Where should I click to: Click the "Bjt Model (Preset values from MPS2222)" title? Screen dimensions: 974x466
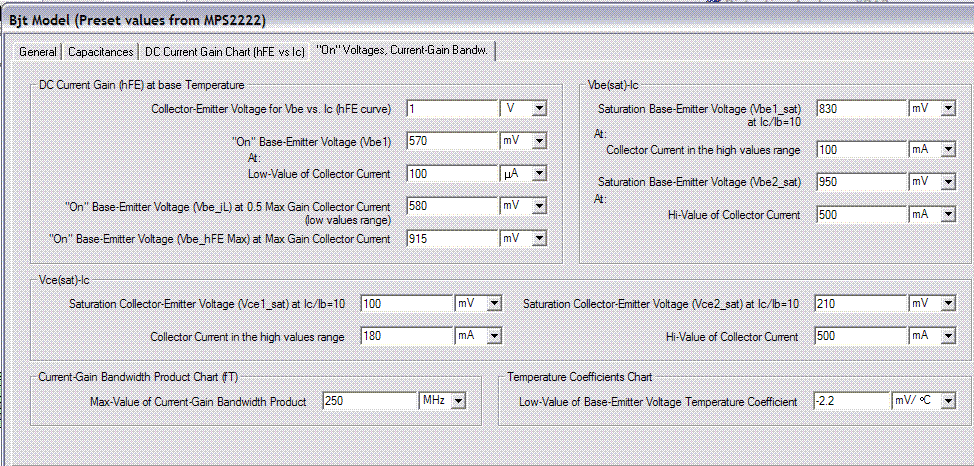pos(137,21)
